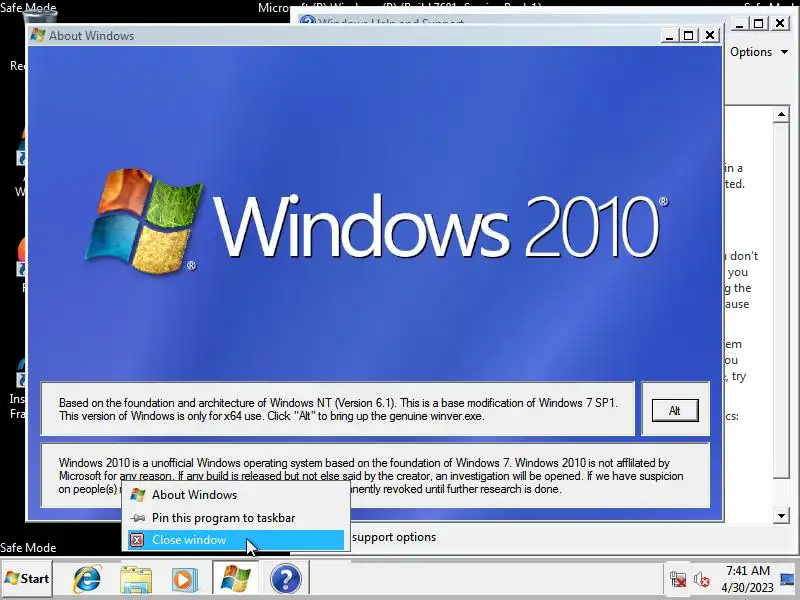Maximize the Help and Support window
The height and width of the screenshot is (600, 800).
pyautogui.click(x=759, y=23)
